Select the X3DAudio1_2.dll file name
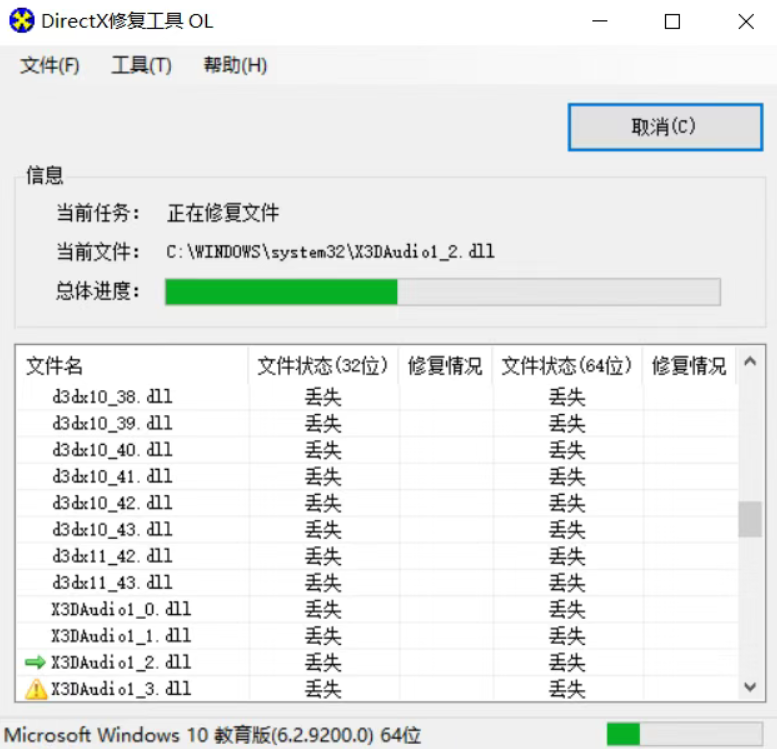The height and width of the screenshot is (749, 777). pos(121,662)
